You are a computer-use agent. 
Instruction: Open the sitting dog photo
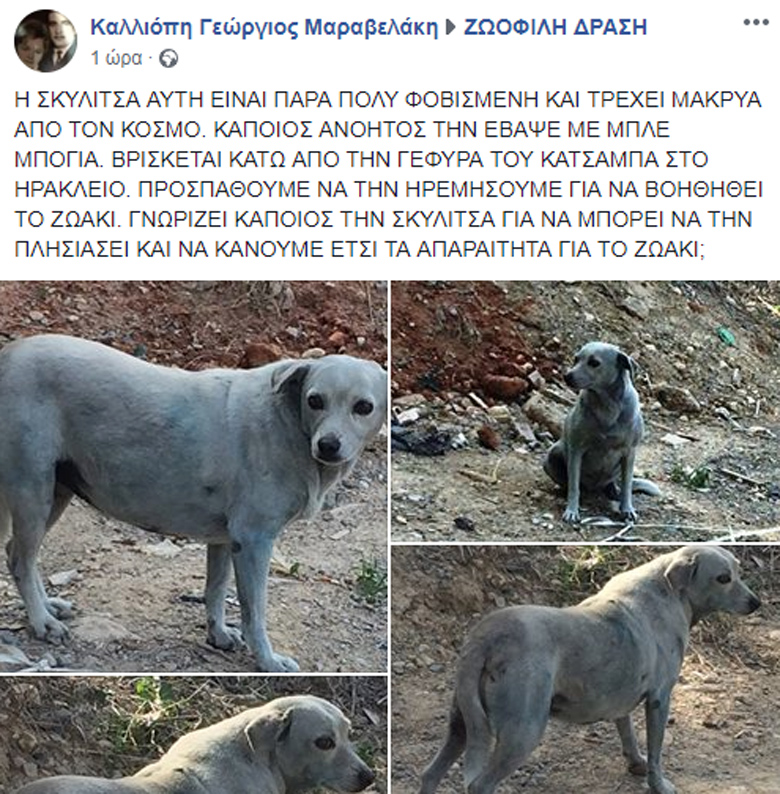pos(586,411)
